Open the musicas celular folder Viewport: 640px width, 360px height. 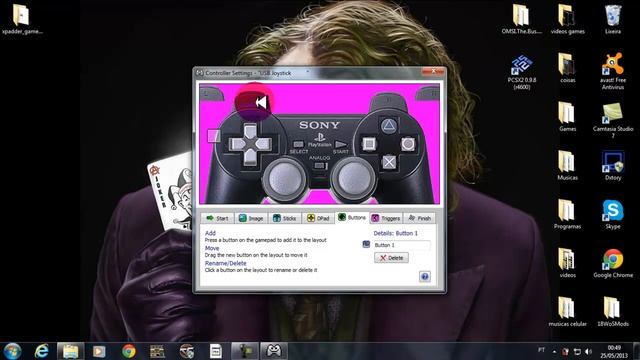(567, 311)
